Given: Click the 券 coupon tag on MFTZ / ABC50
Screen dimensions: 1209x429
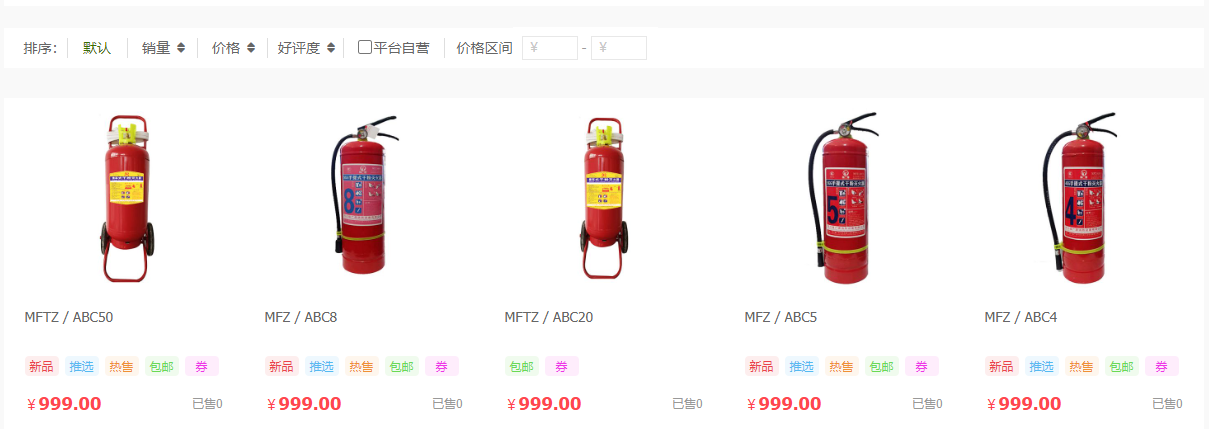Looking at the screenshot, I should click(x=202, y=367).
